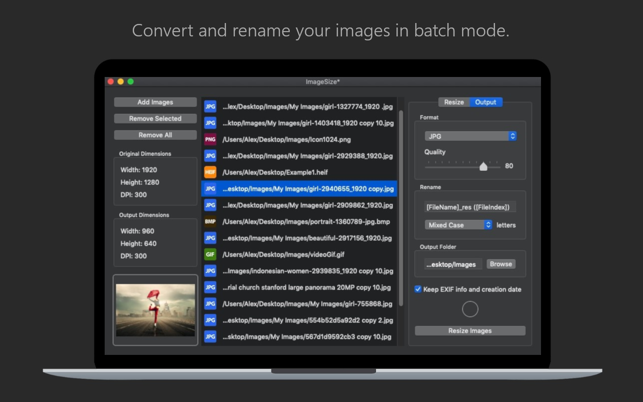The width and height of the screenshot is (643, 402).
Task: Click the BMP icon for portrait-1360789-jpg.bmp
Action: (x=210, y=222)
